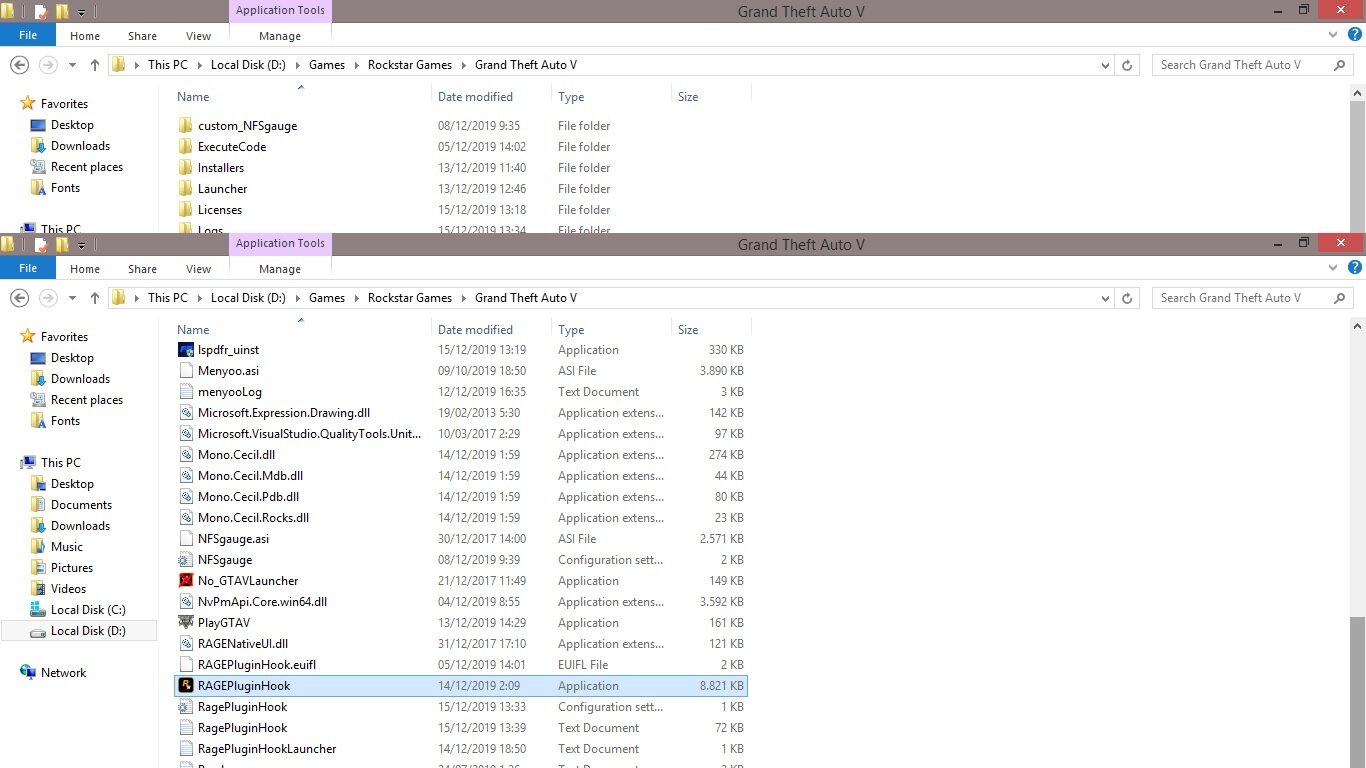Switch to Share tab in front window
1366x768 pixels.
(142, 269)
